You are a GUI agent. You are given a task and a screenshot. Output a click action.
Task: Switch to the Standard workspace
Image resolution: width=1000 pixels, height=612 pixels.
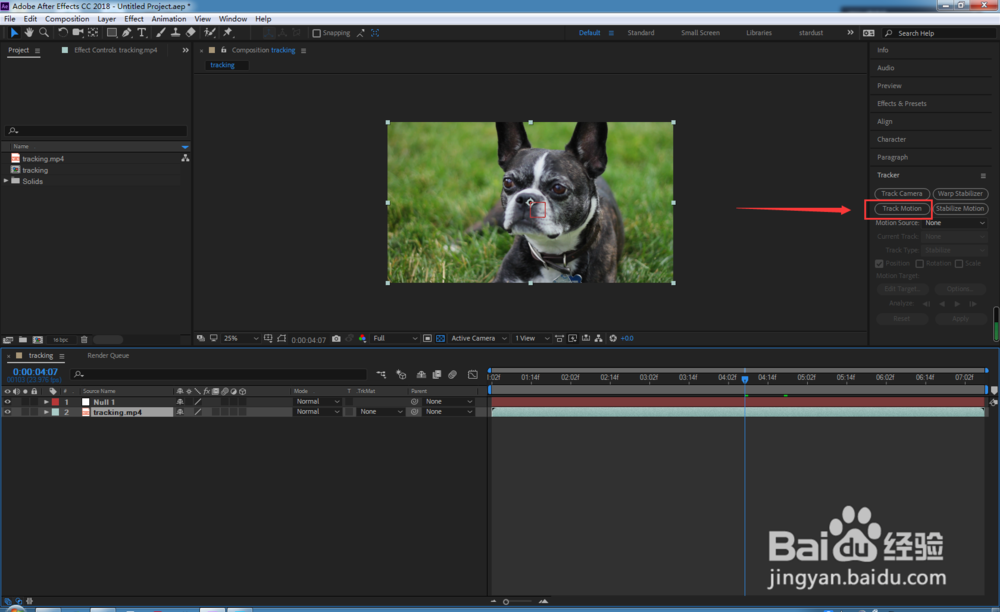[640, 33]
